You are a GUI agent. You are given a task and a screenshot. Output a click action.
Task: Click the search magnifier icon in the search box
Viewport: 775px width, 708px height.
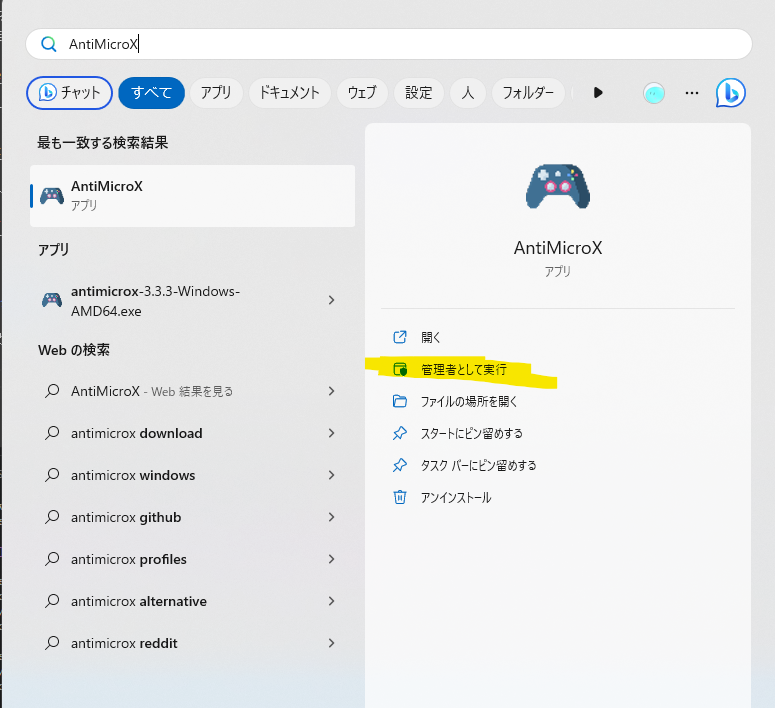pos(48,44)
